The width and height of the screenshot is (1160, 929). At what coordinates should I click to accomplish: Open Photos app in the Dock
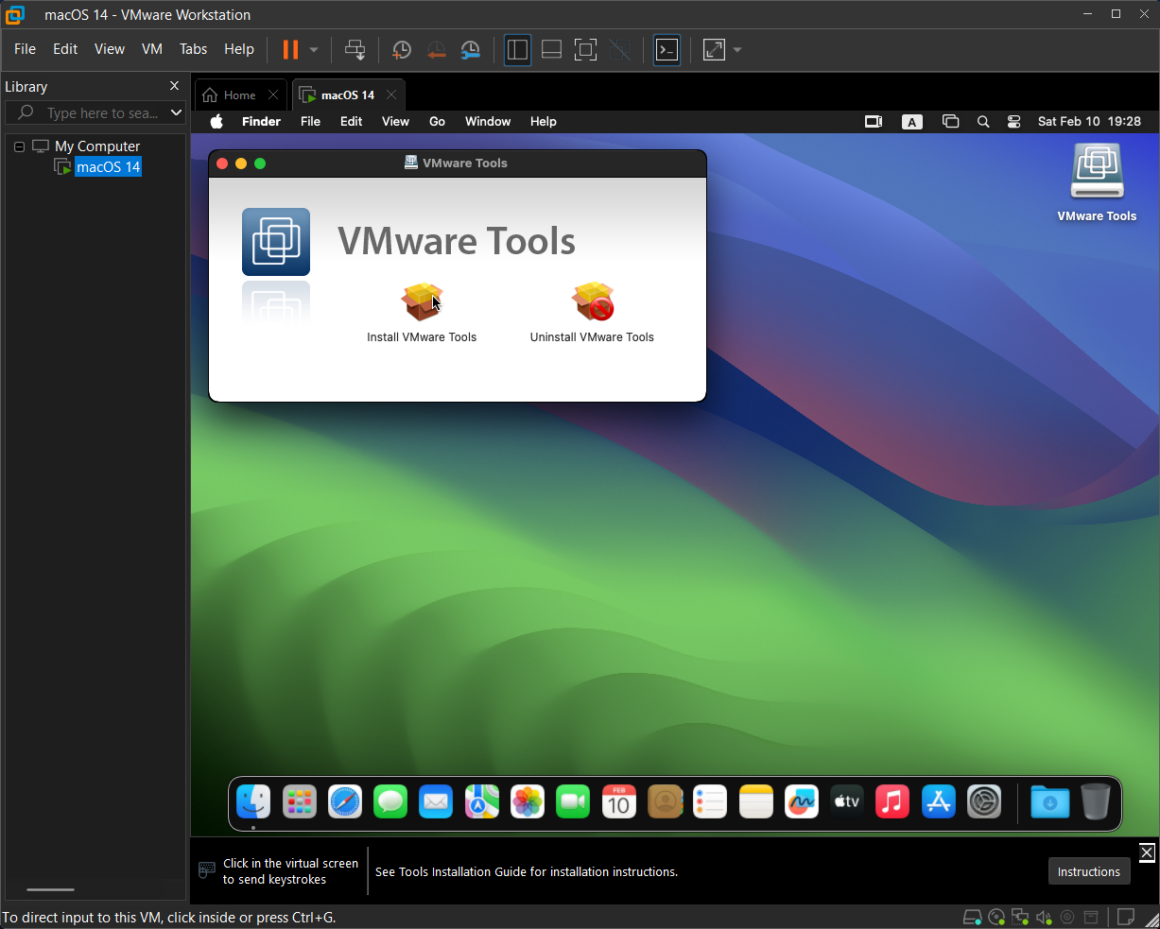tap(527, 802)
